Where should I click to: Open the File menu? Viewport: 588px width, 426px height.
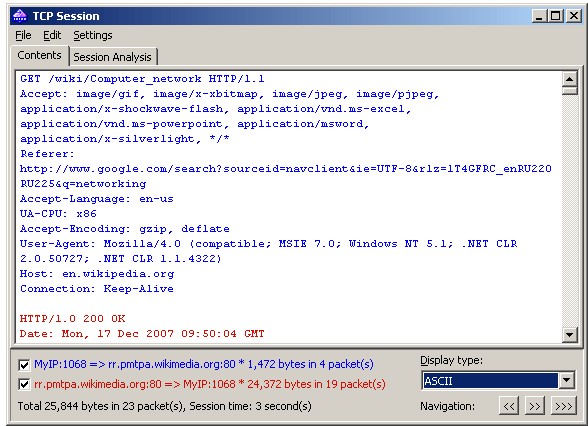tap(23, 35)
